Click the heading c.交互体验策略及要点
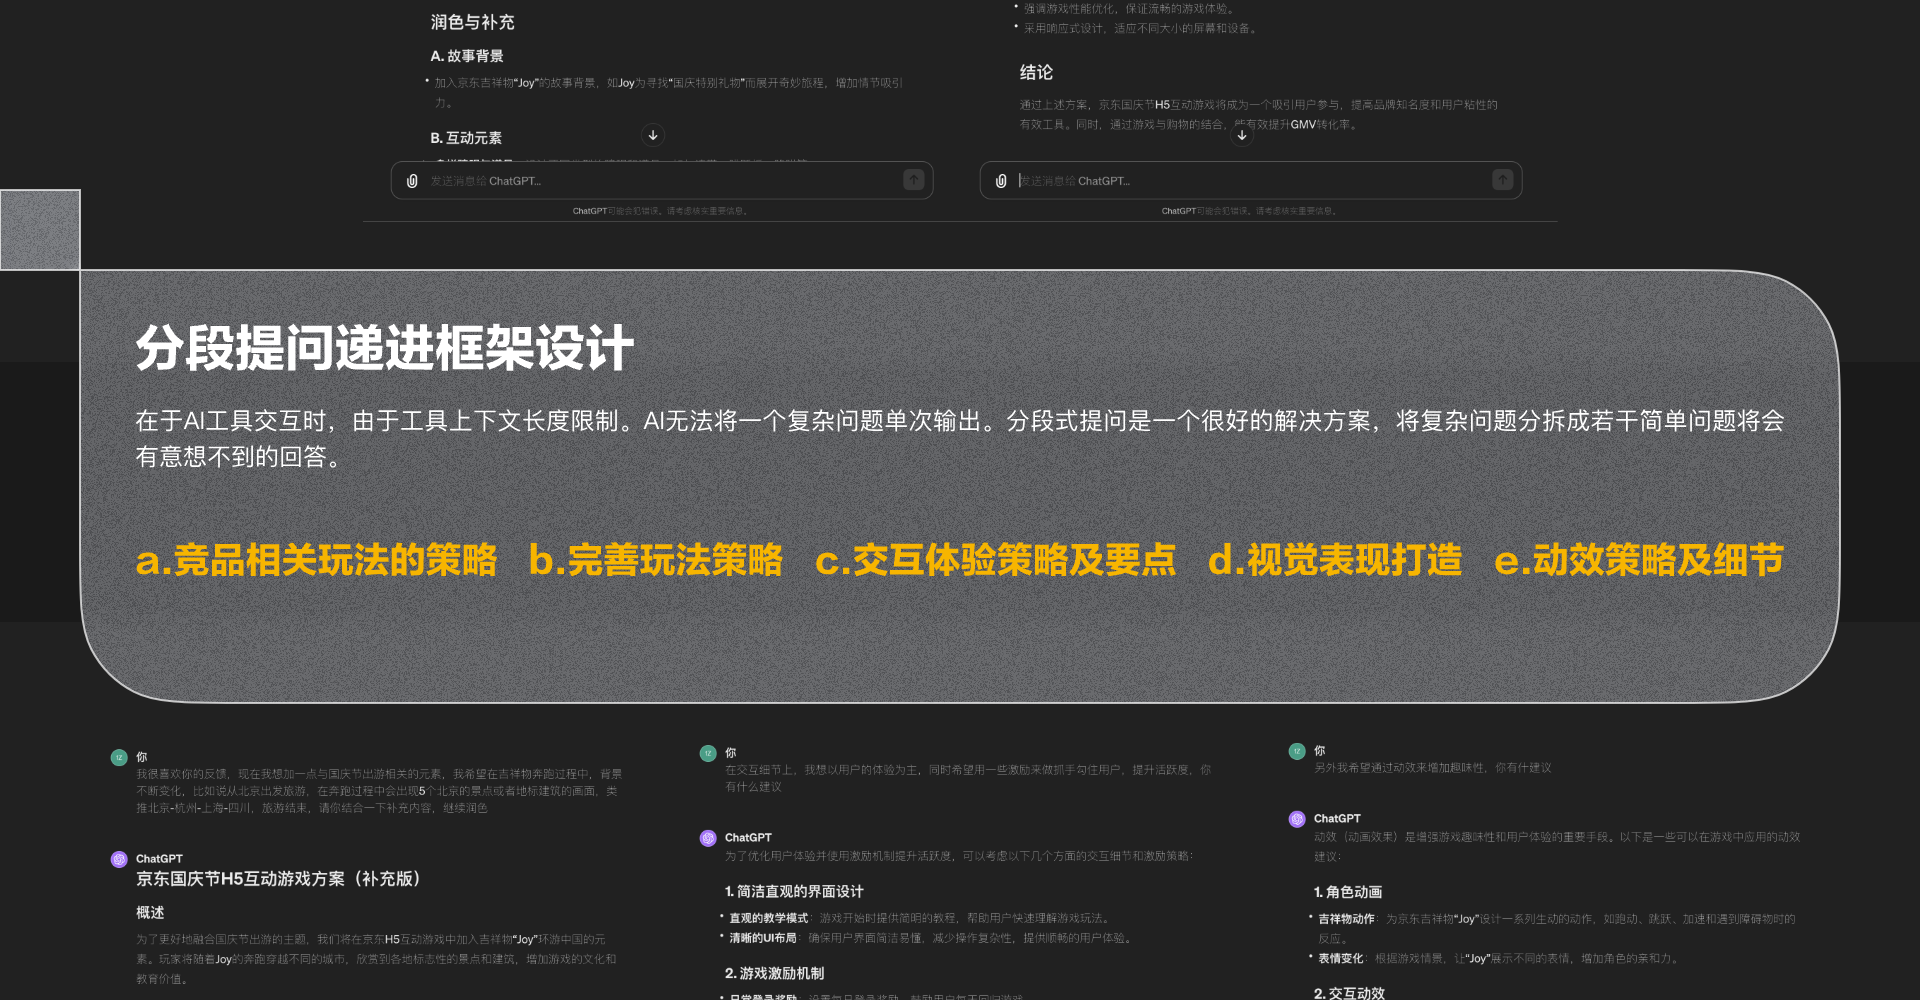This screenshot has width=1920, height=1000. [x=996, y=560]
